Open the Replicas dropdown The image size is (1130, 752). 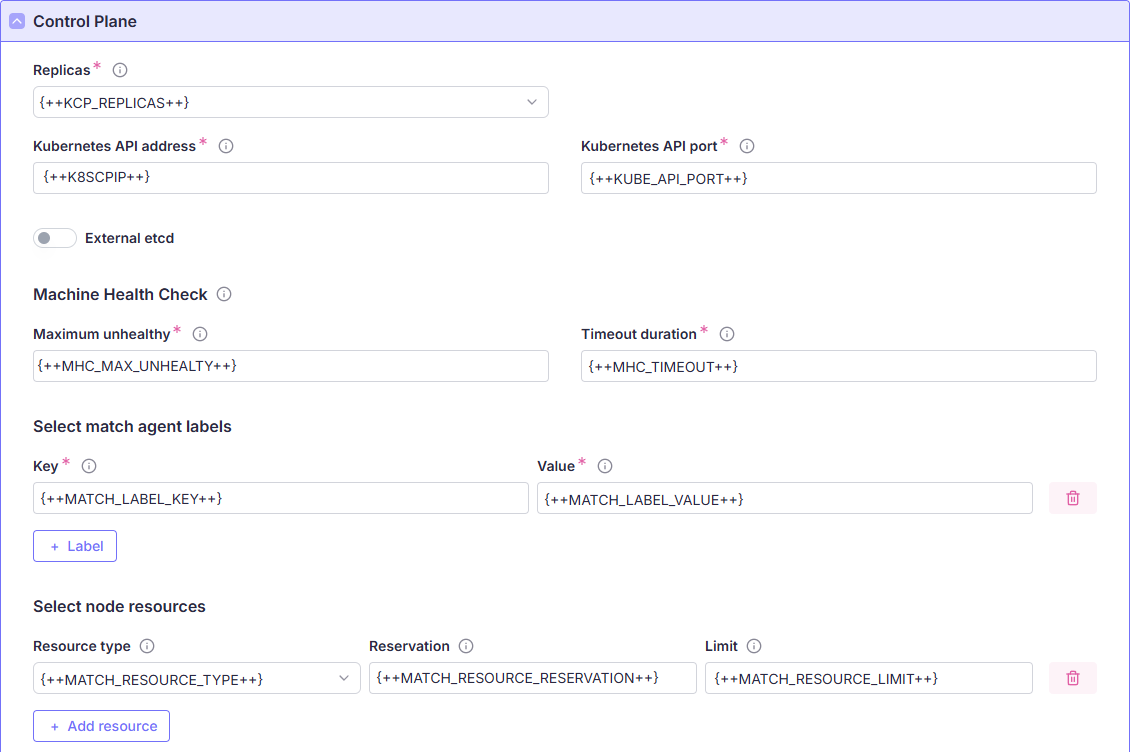tap(290, 102)
